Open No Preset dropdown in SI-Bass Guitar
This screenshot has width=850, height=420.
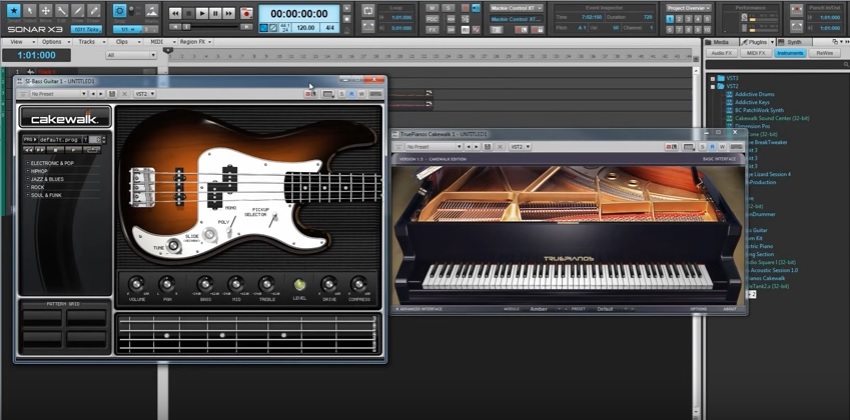(58, 94)
